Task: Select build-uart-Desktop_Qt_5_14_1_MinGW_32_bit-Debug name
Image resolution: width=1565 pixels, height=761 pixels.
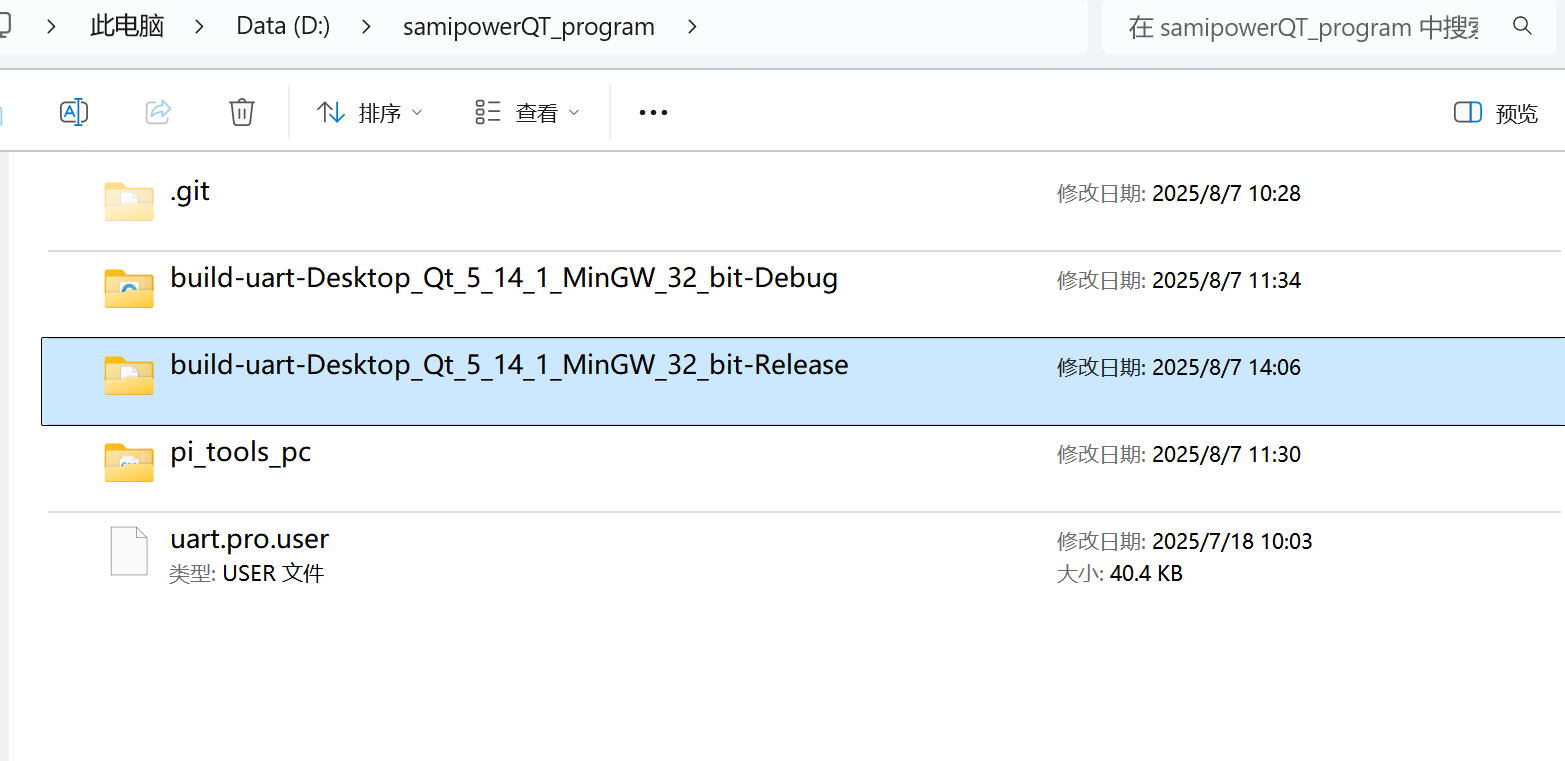Action: 504,278
